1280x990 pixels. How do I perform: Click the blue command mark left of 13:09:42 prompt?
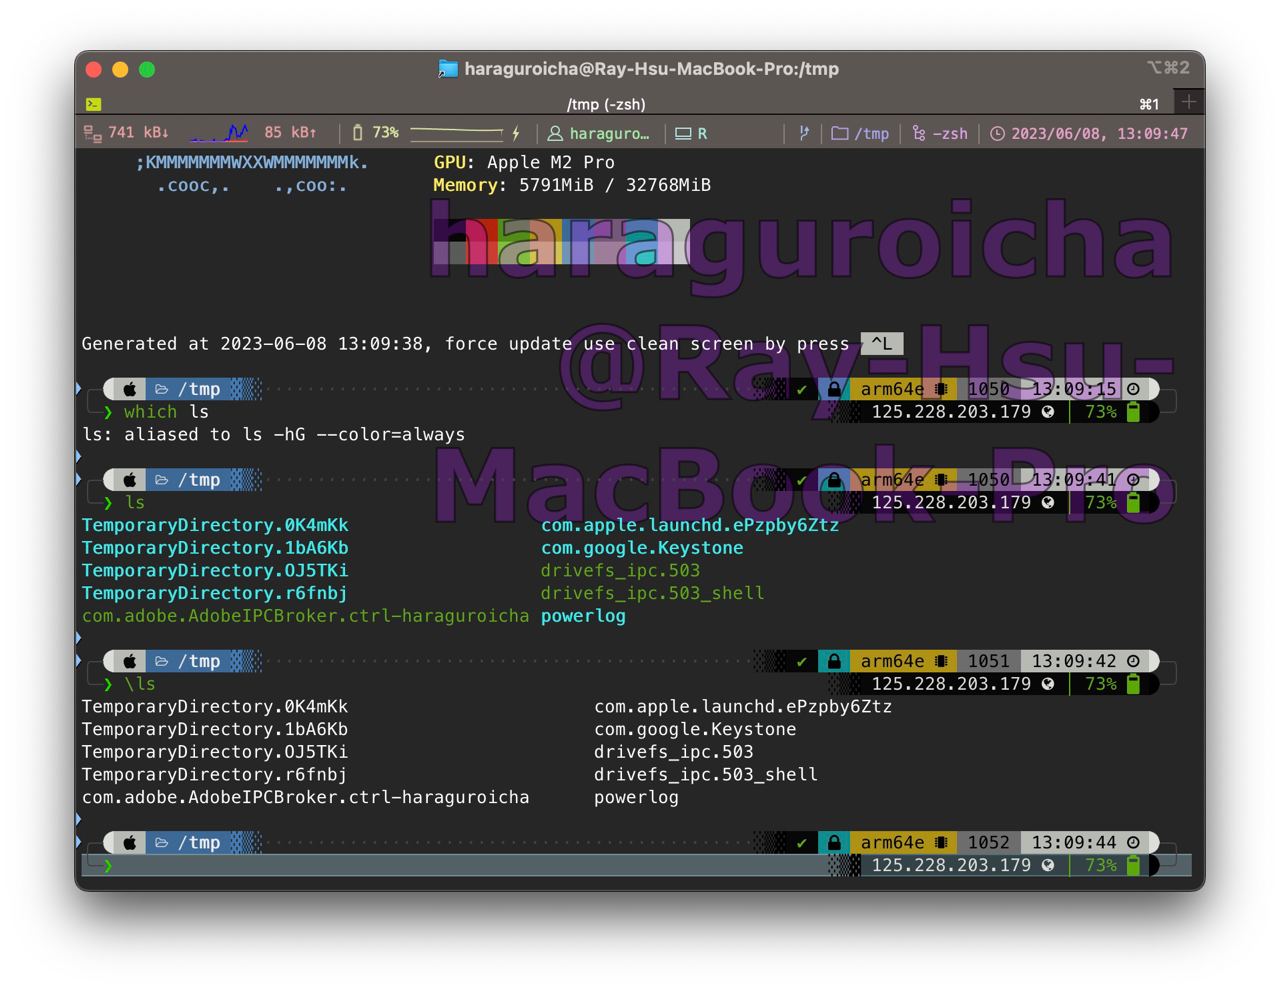point(79,661)
